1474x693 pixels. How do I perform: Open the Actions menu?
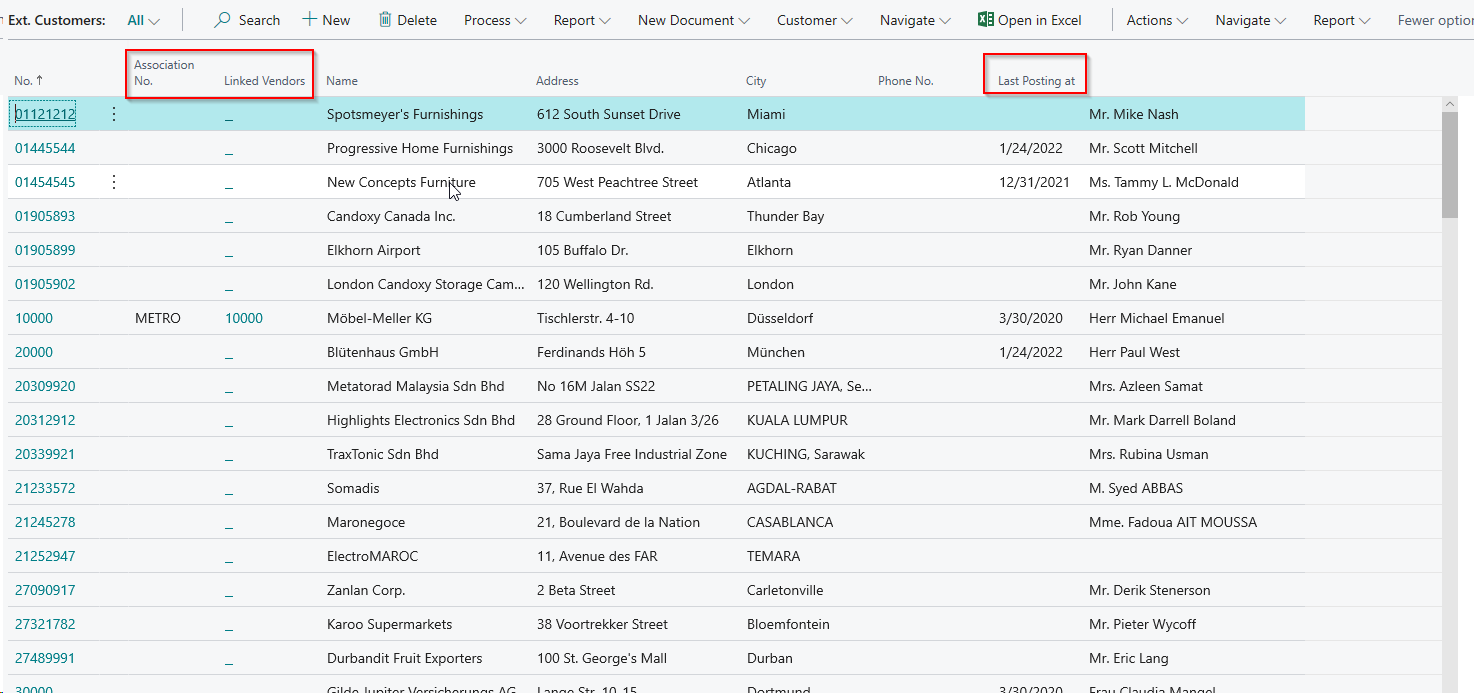click(1157, 20)
